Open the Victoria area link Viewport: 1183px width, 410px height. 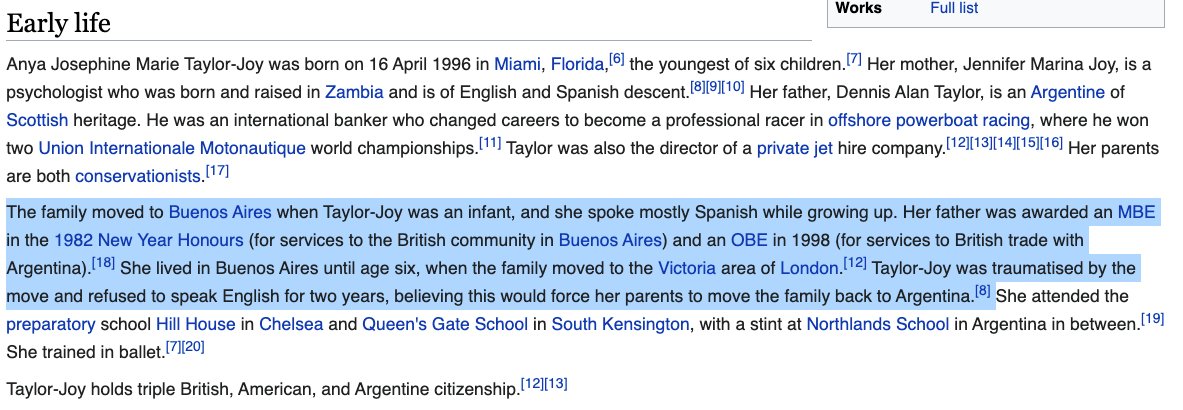coord(686,268)
